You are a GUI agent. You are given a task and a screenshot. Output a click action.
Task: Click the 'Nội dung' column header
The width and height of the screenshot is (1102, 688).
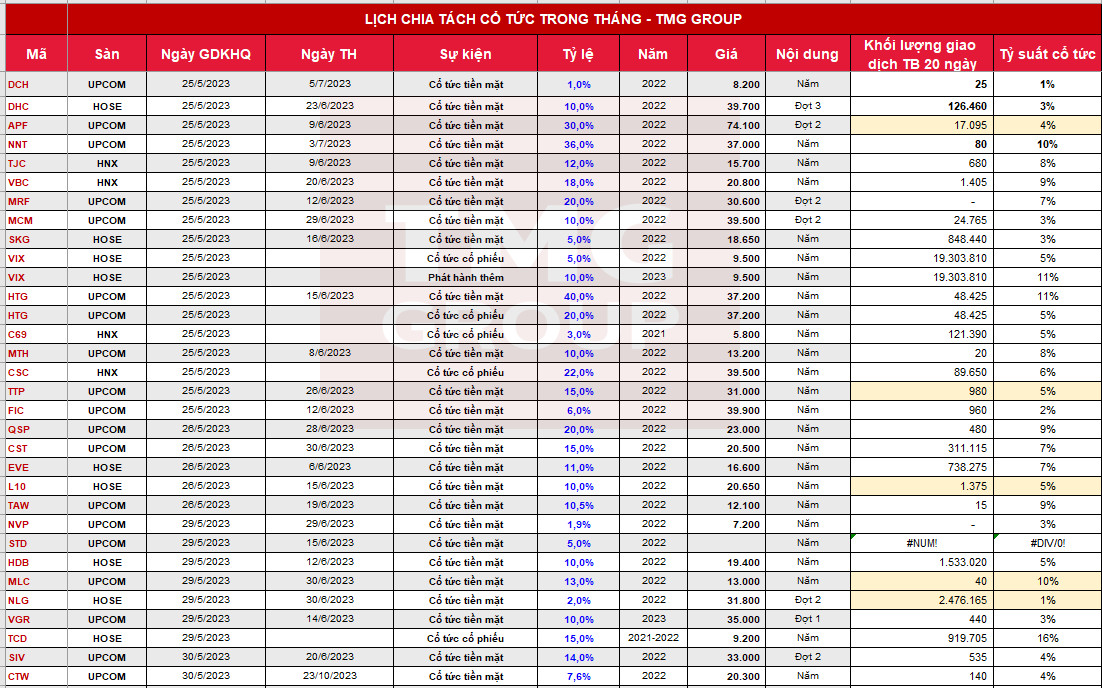pos(808,54)
